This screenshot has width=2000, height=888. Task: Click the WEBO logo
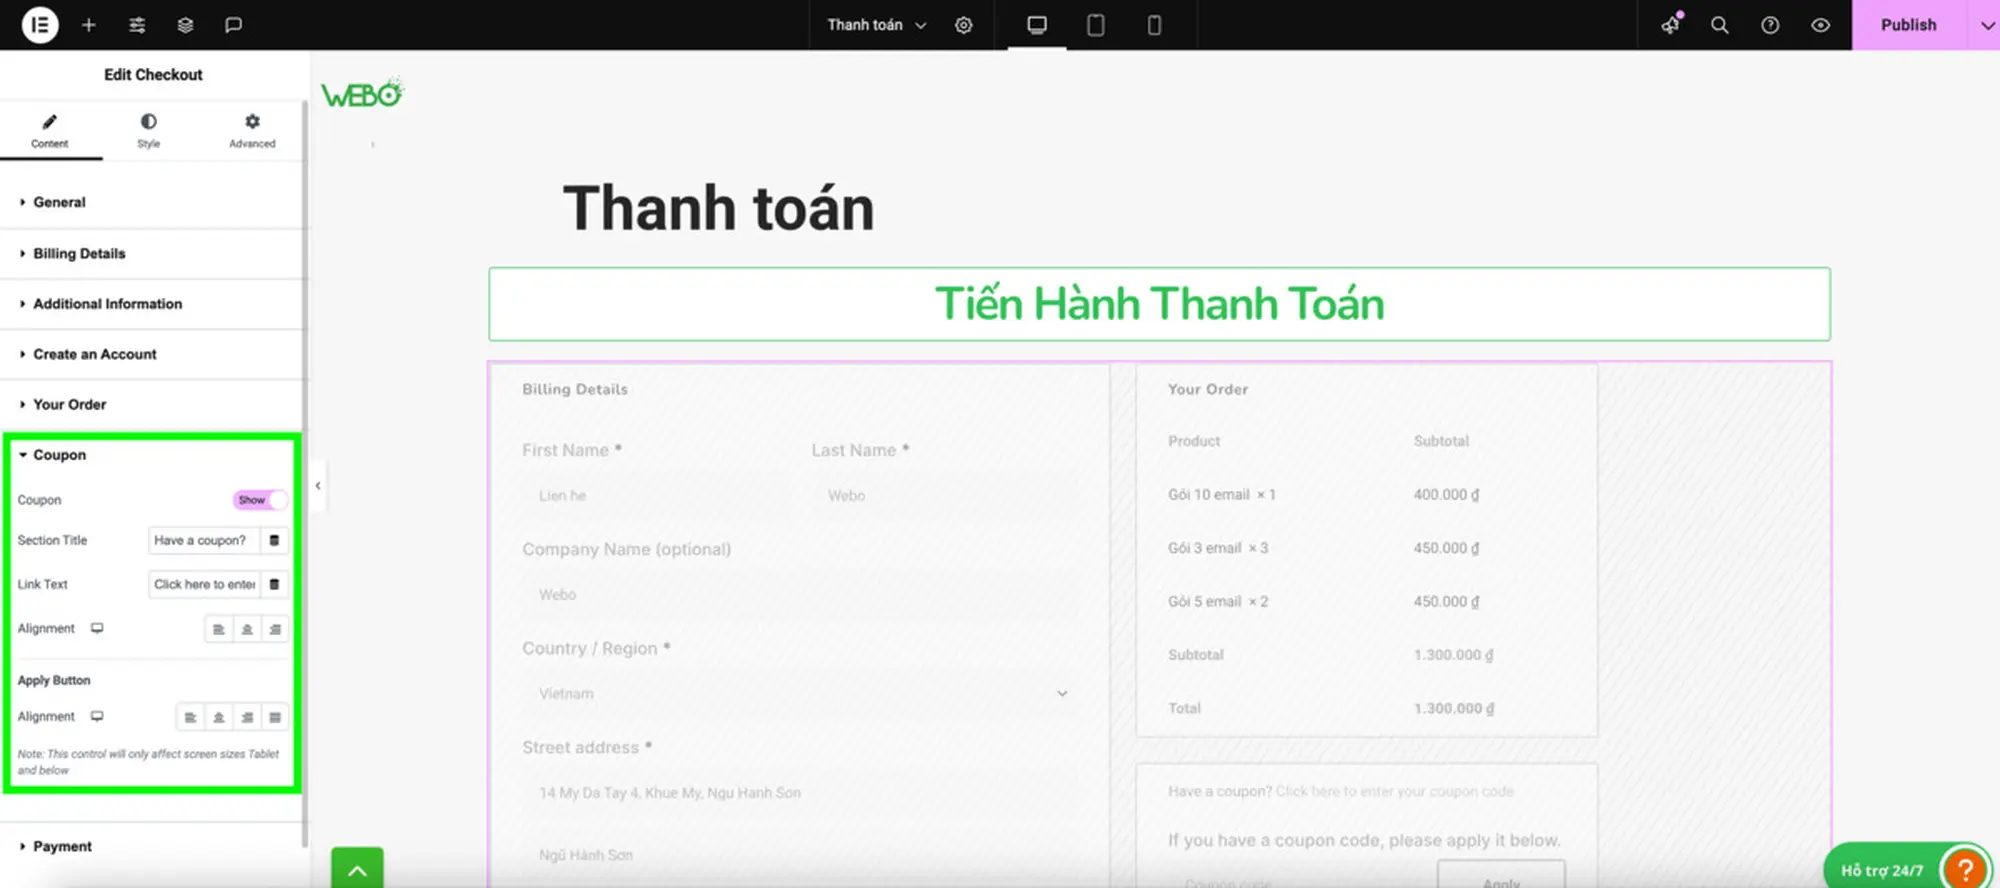[x=362, y=94]
